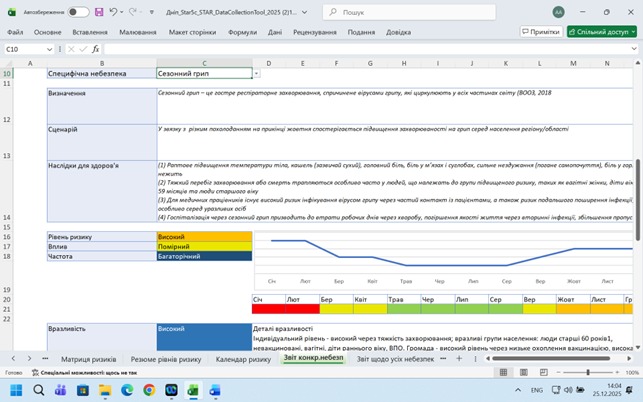
Task: Click the search box Пошук
Action: click(x=400, y=13)
